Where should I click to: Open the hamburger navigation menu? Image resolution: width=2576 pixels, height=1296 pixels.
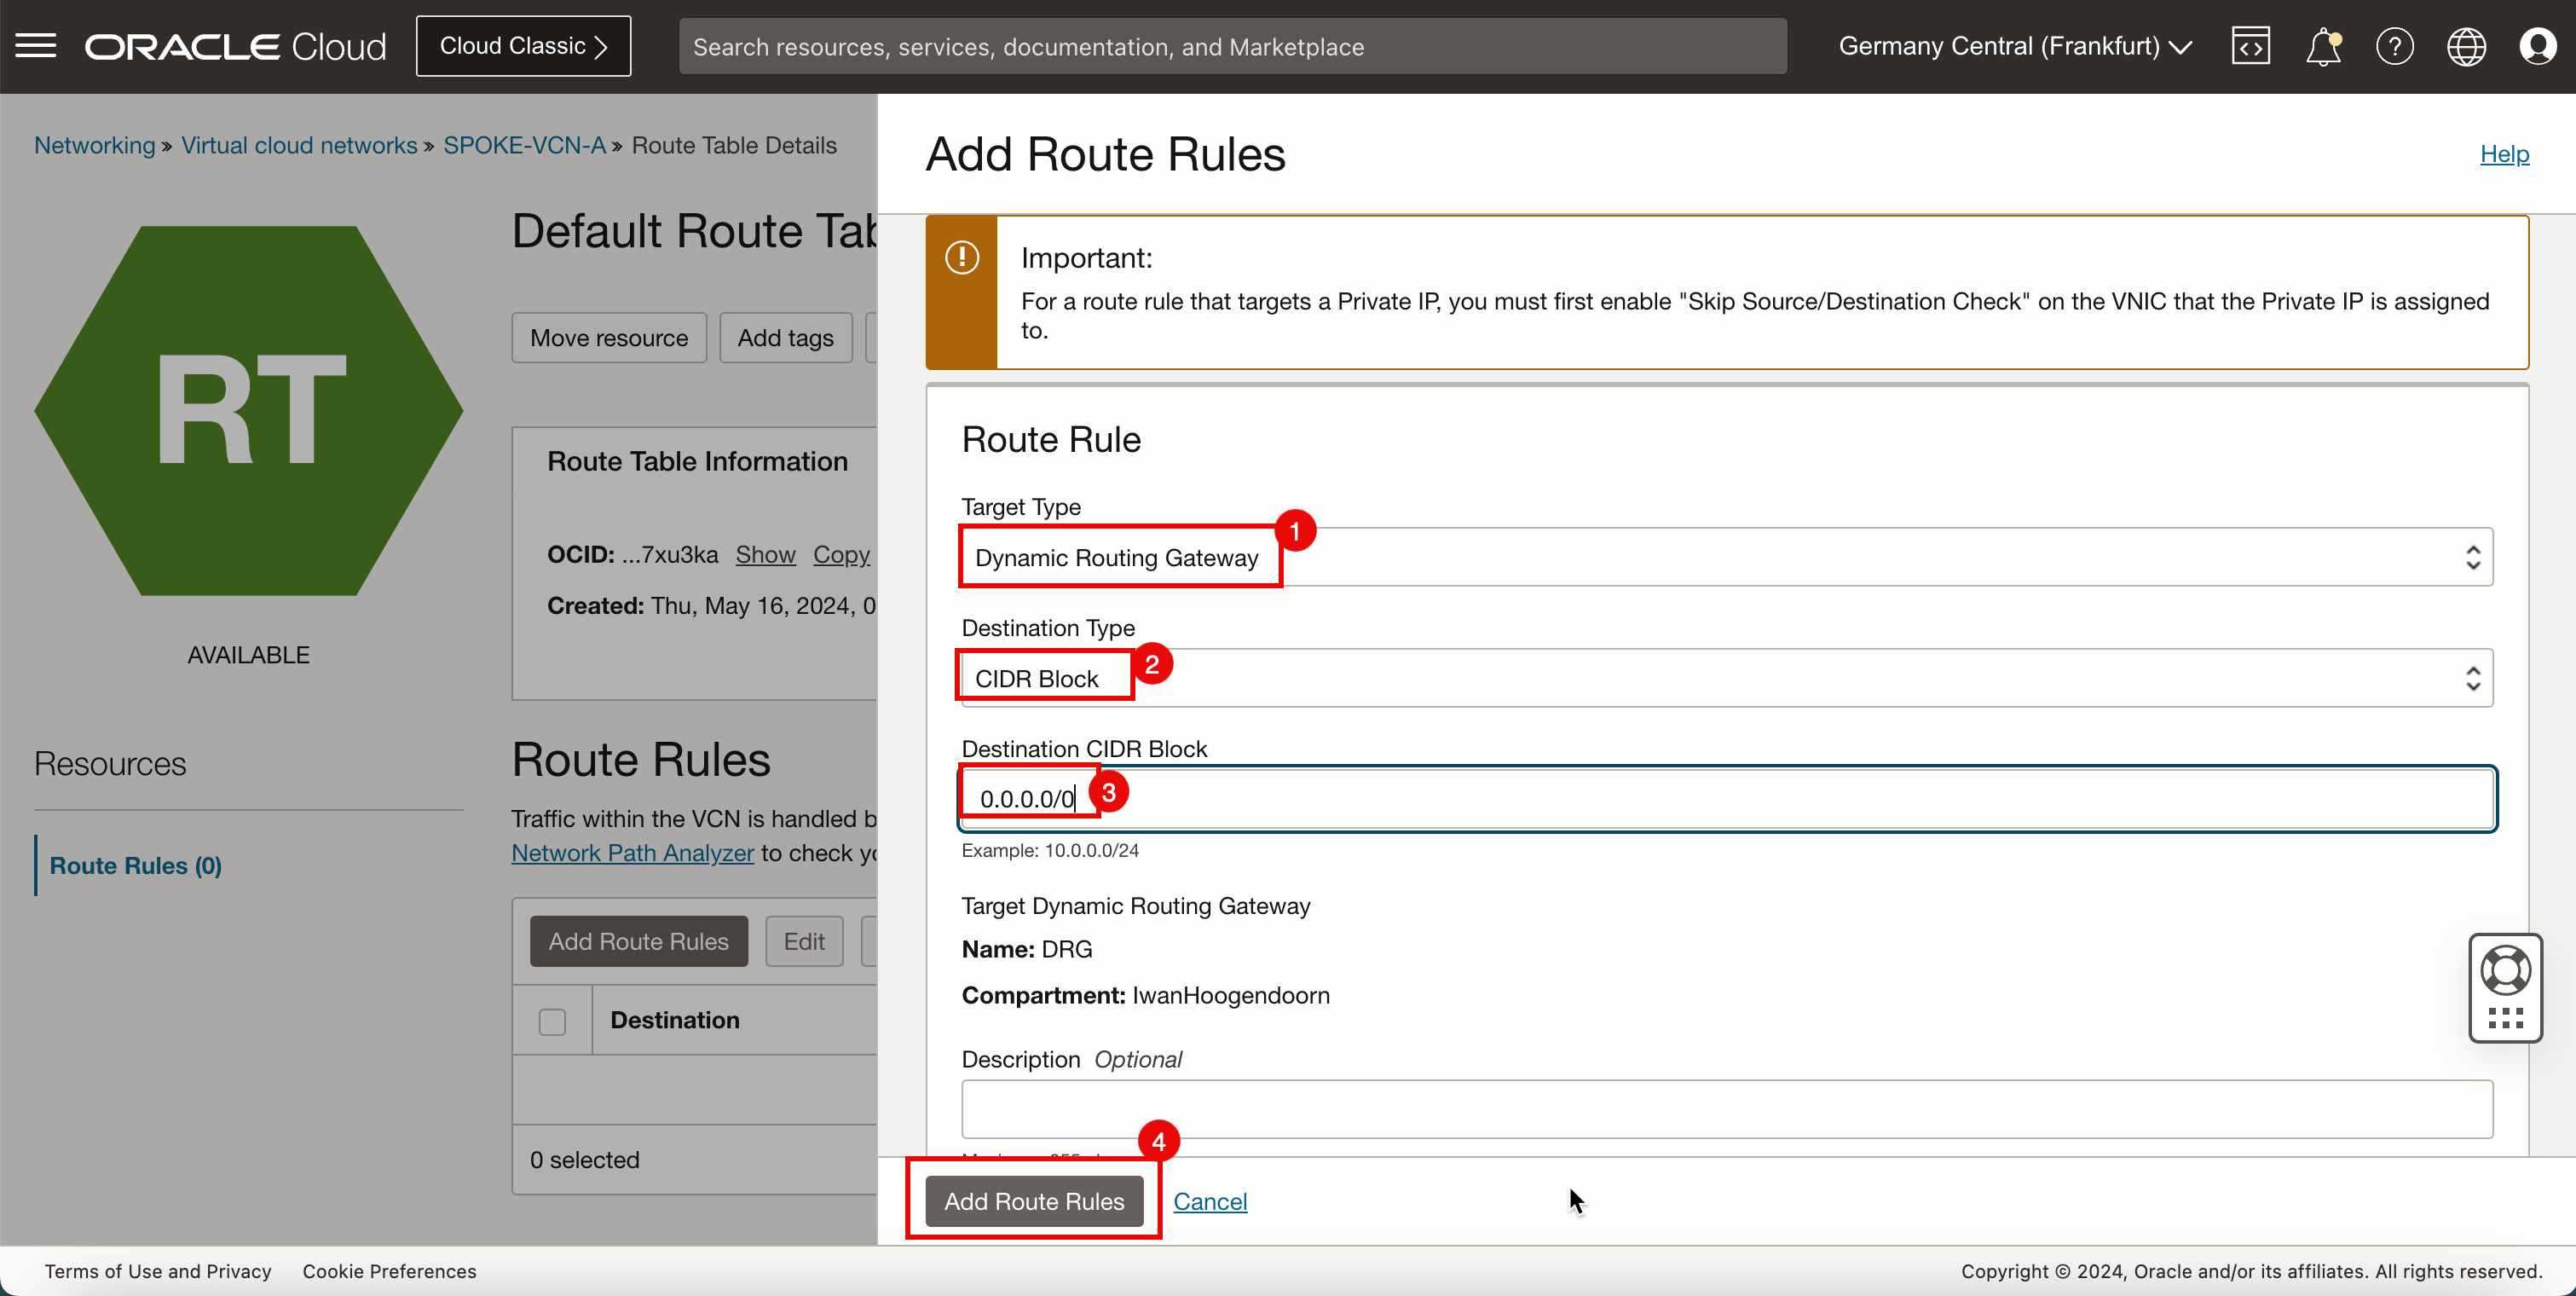[36, 46]
